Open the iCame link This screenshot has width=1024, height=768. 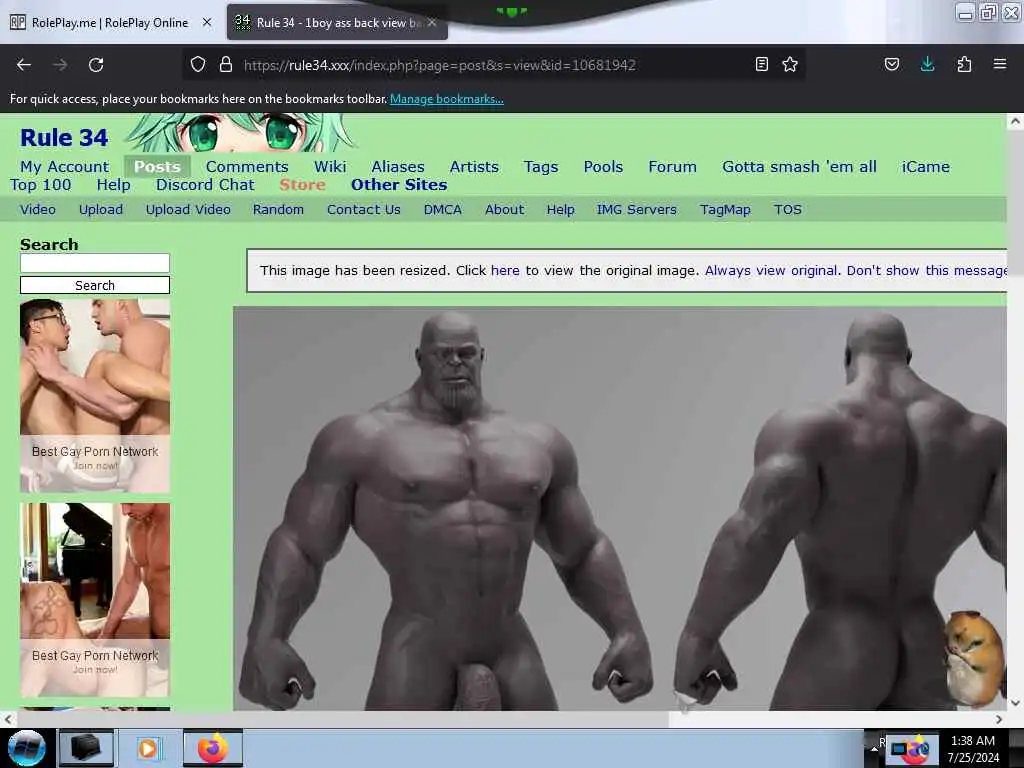tap(925, 167)
